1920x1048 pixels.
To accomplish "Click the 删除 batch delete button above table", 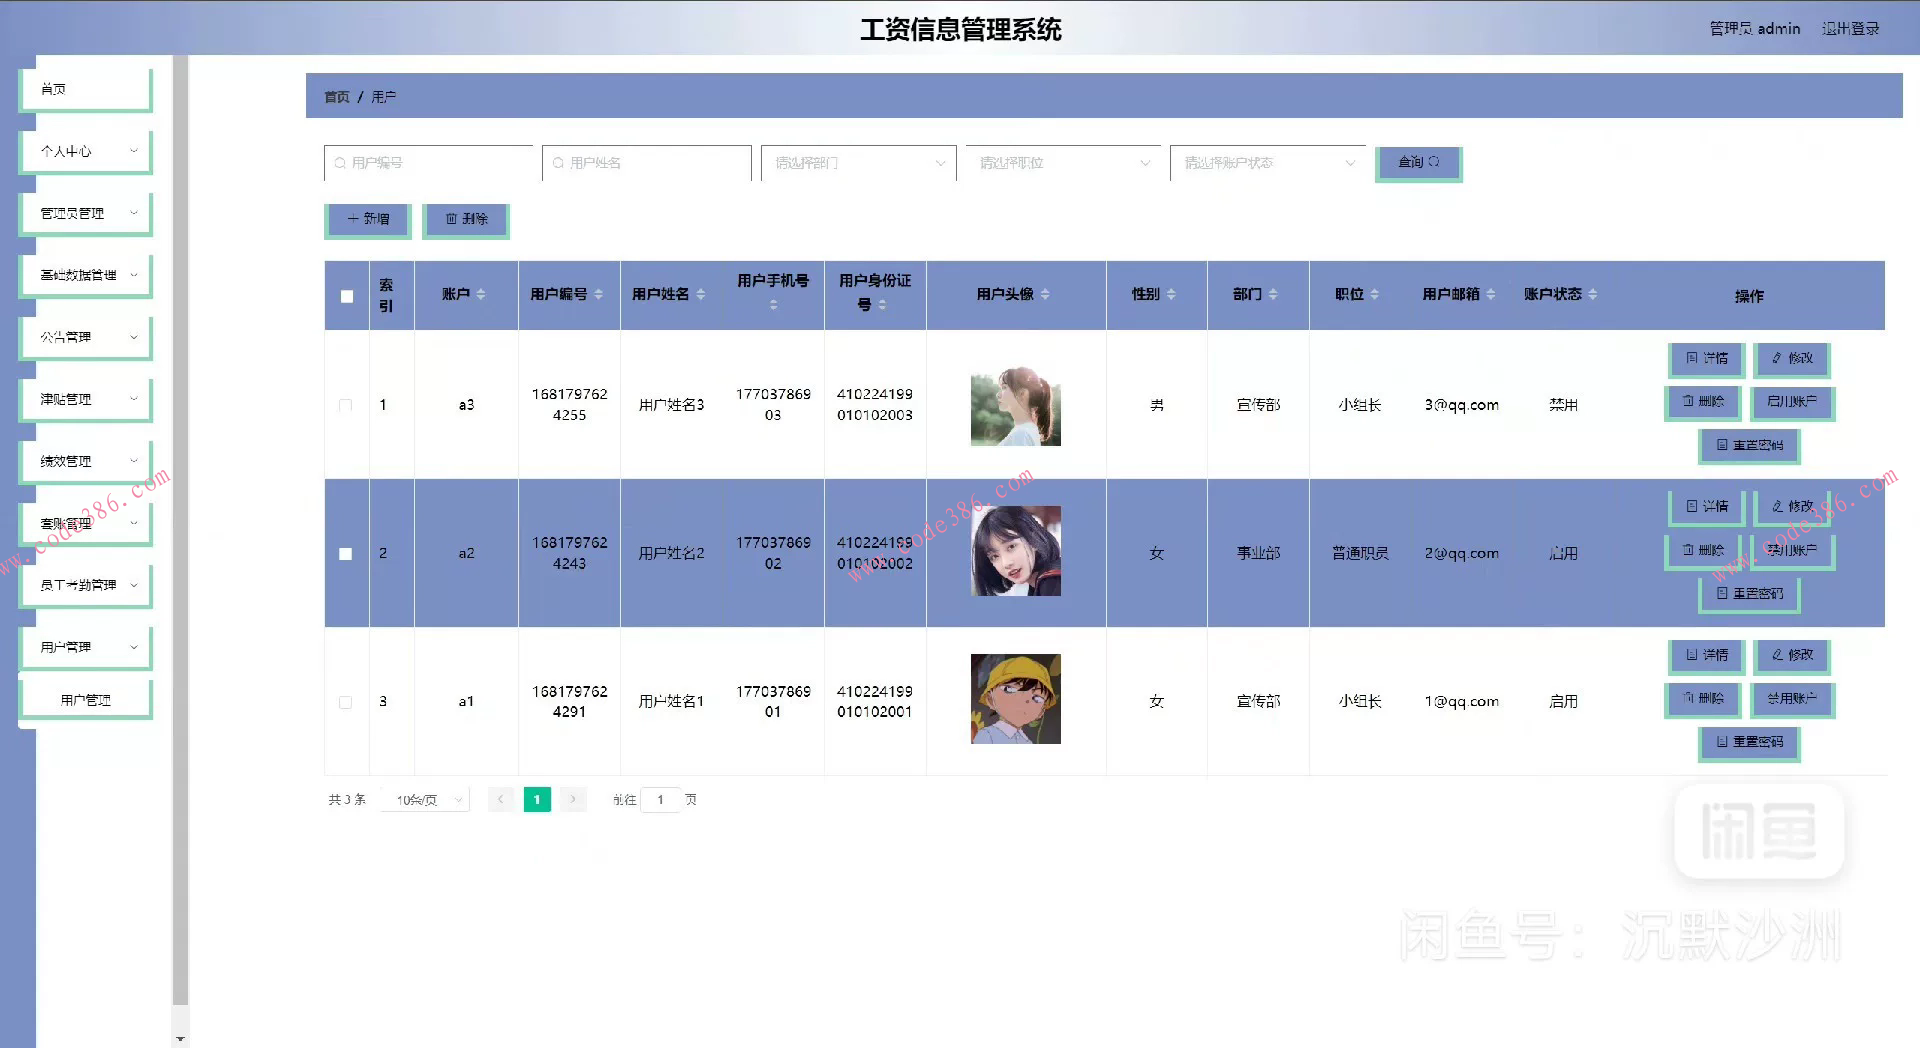I will tap(466, 219).
